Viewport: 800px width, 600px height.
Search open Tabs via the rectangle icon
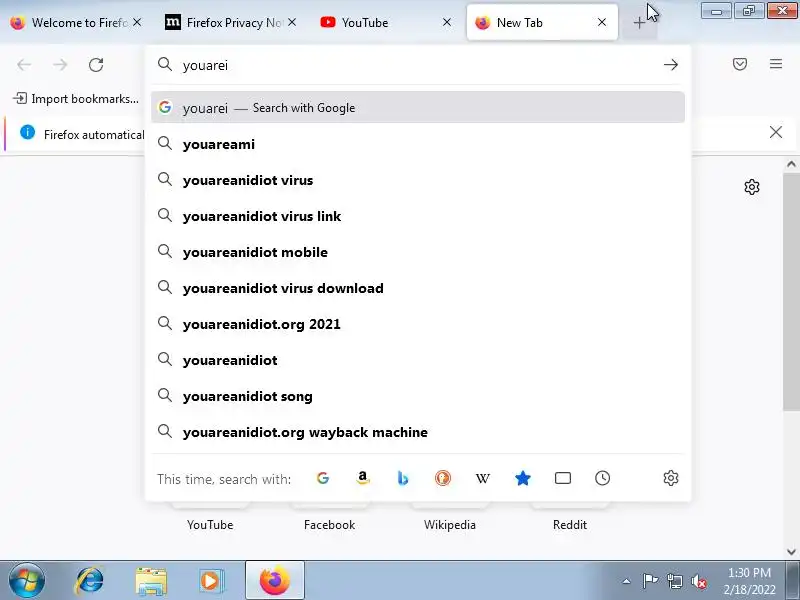click(563, 478)
